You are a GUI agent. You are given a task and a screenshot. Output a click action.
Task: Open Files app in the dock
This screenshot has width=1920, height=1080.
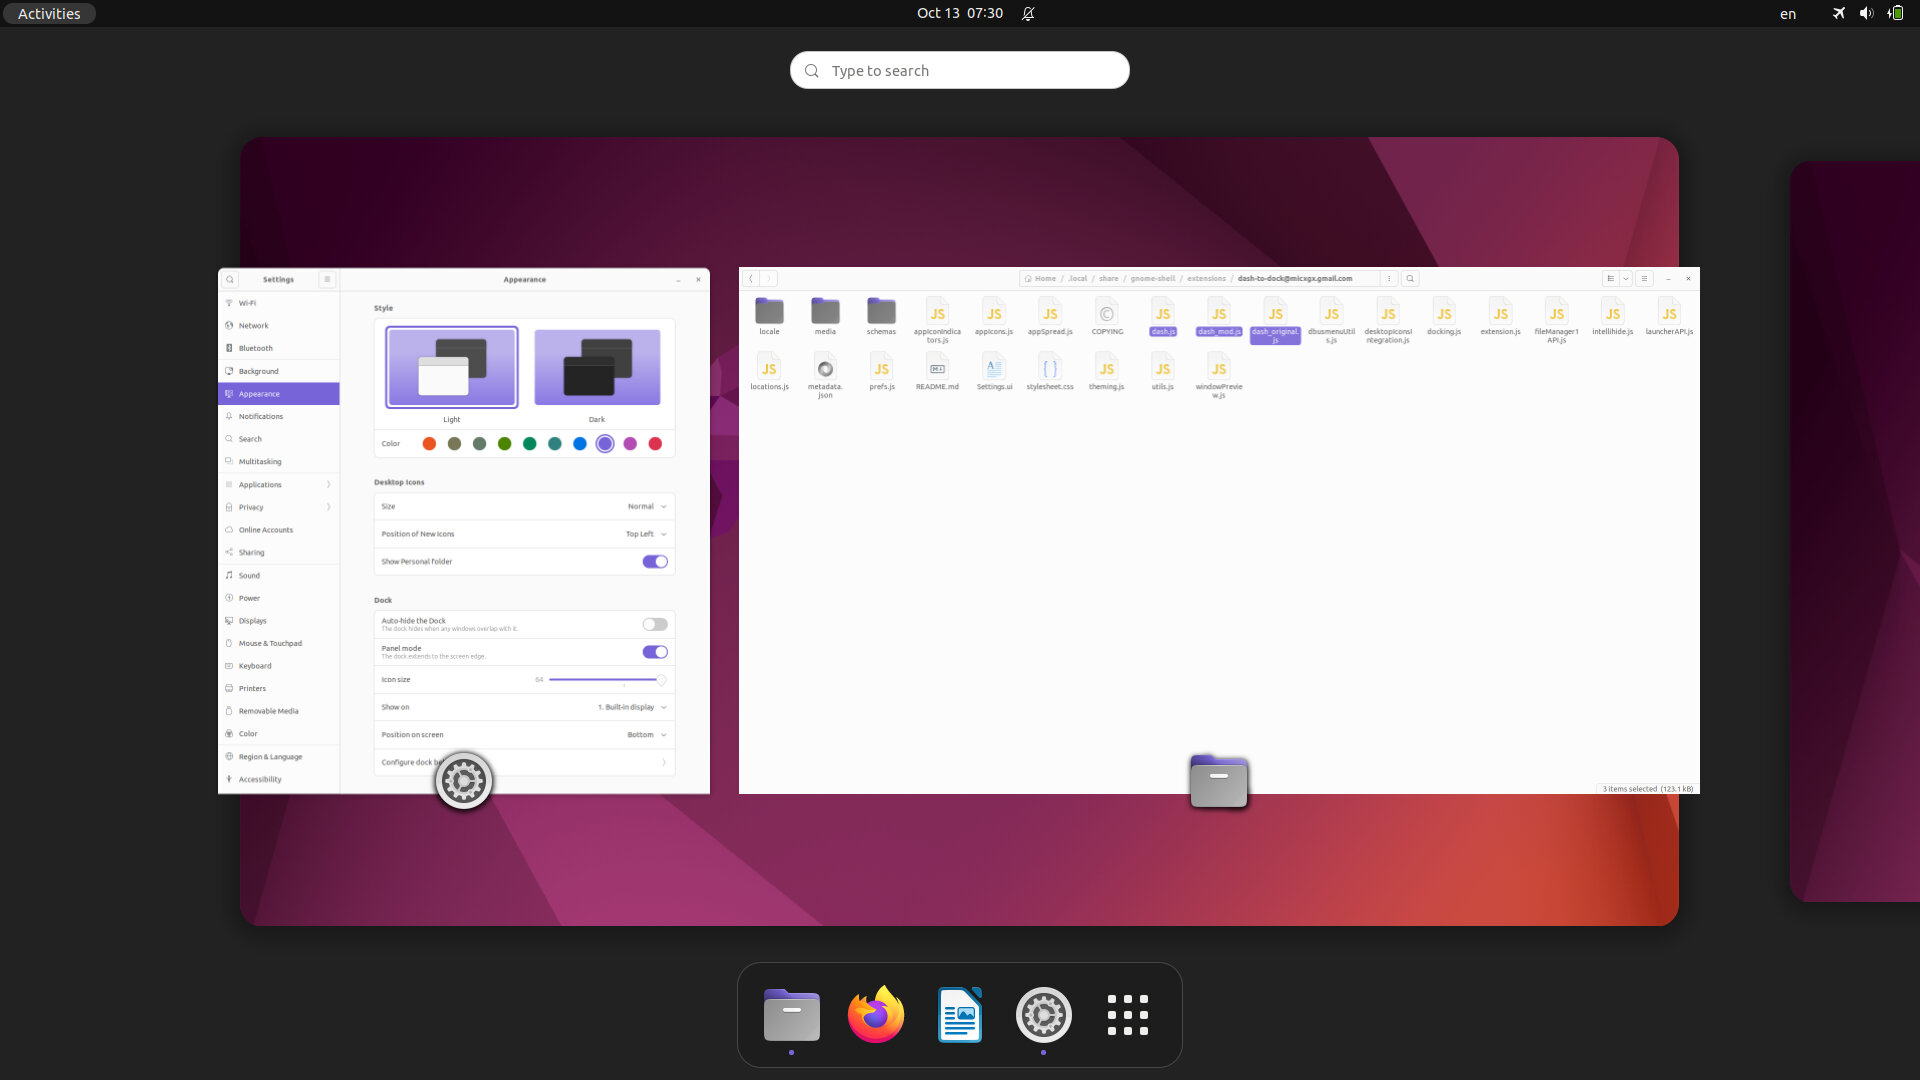[791, 1015]
